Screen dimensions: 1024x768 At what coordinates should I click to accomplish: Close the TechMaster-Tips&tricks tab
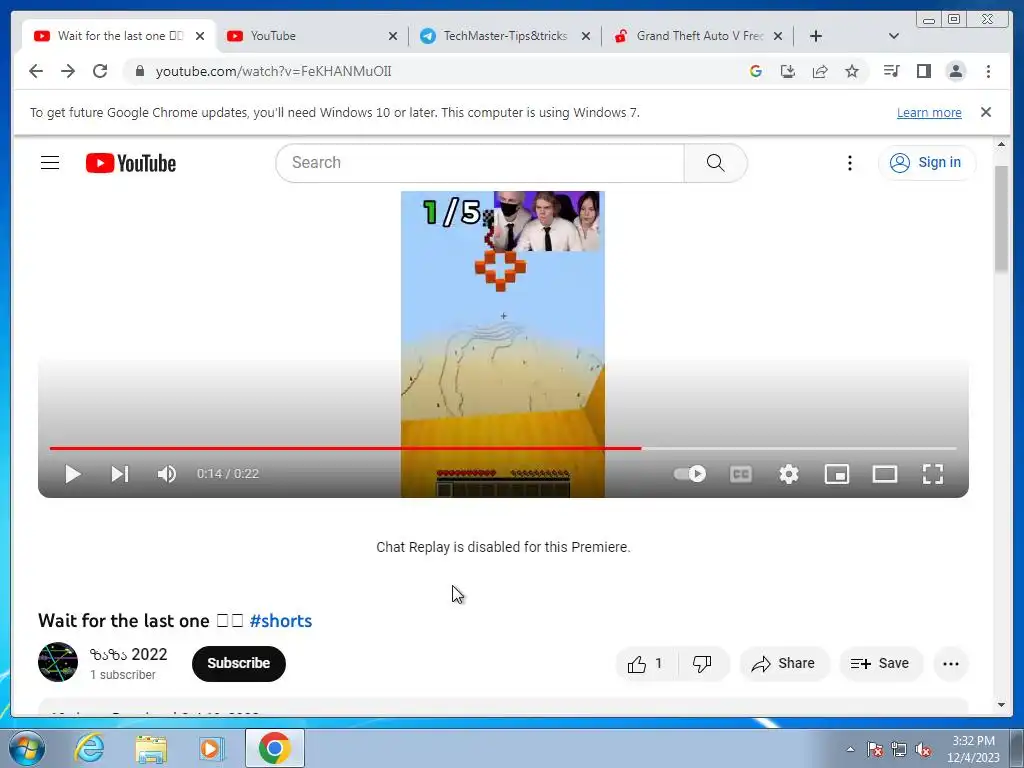coord(586,36)
